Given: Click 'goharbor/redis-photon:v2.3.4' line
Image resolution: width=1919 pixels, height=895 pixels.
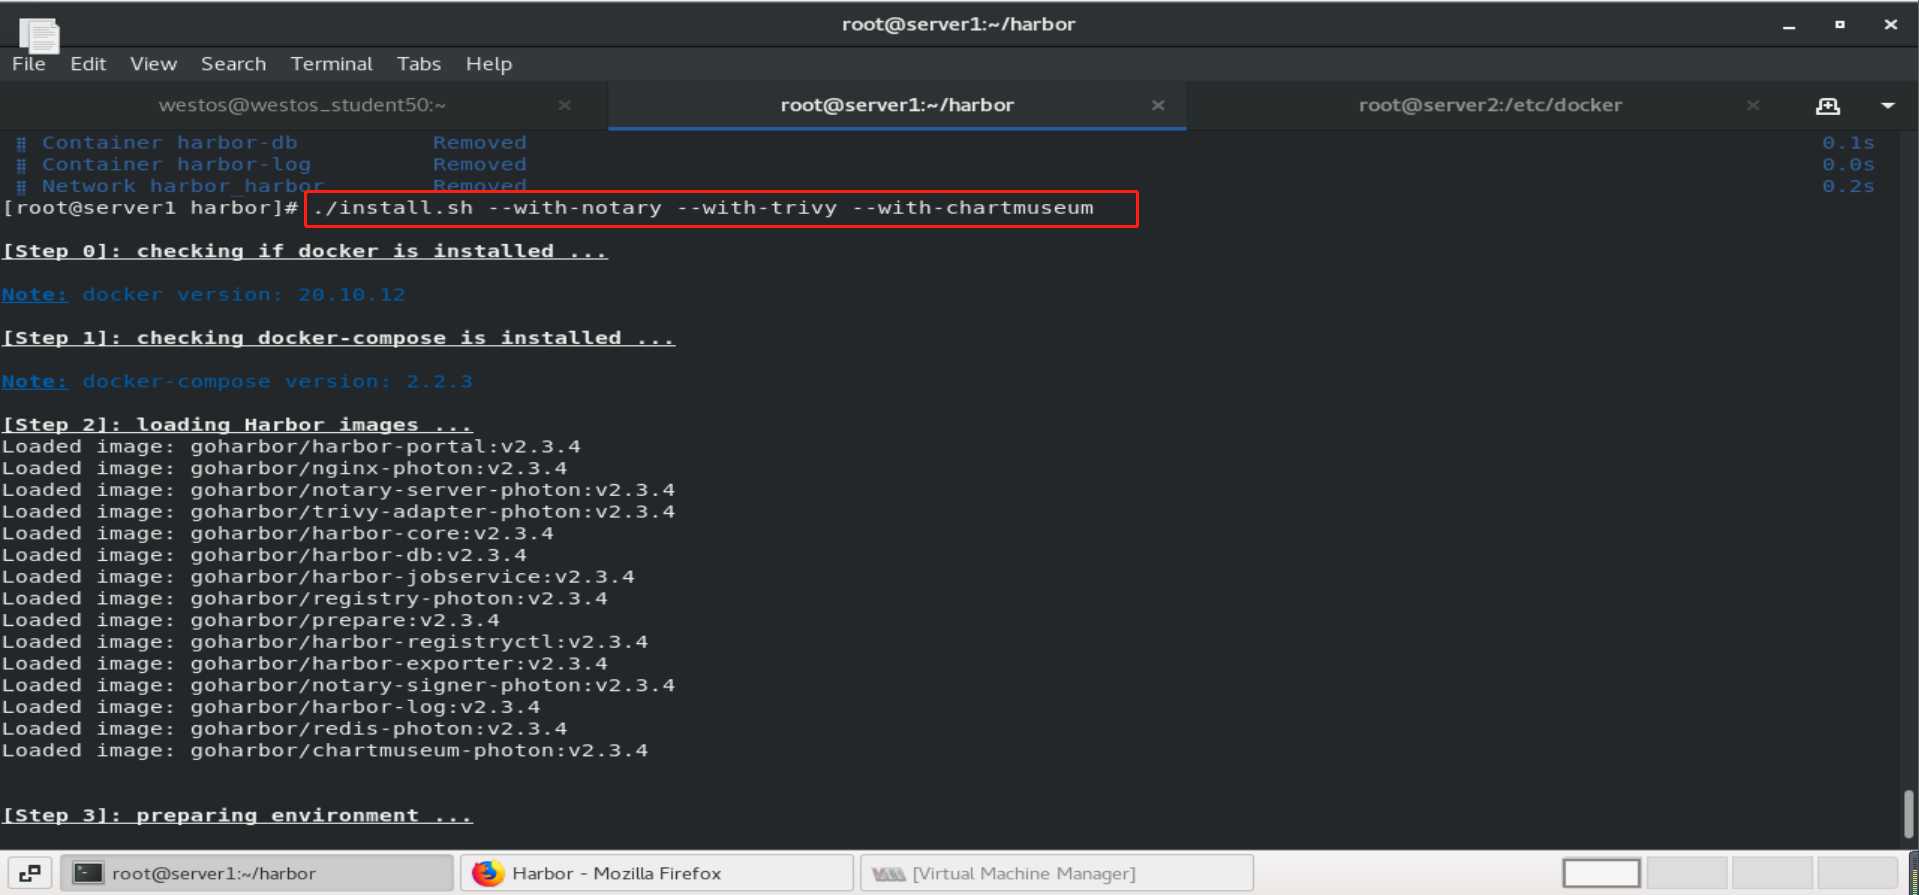Looking at the screenshot, I should click(x=284, y=729).
